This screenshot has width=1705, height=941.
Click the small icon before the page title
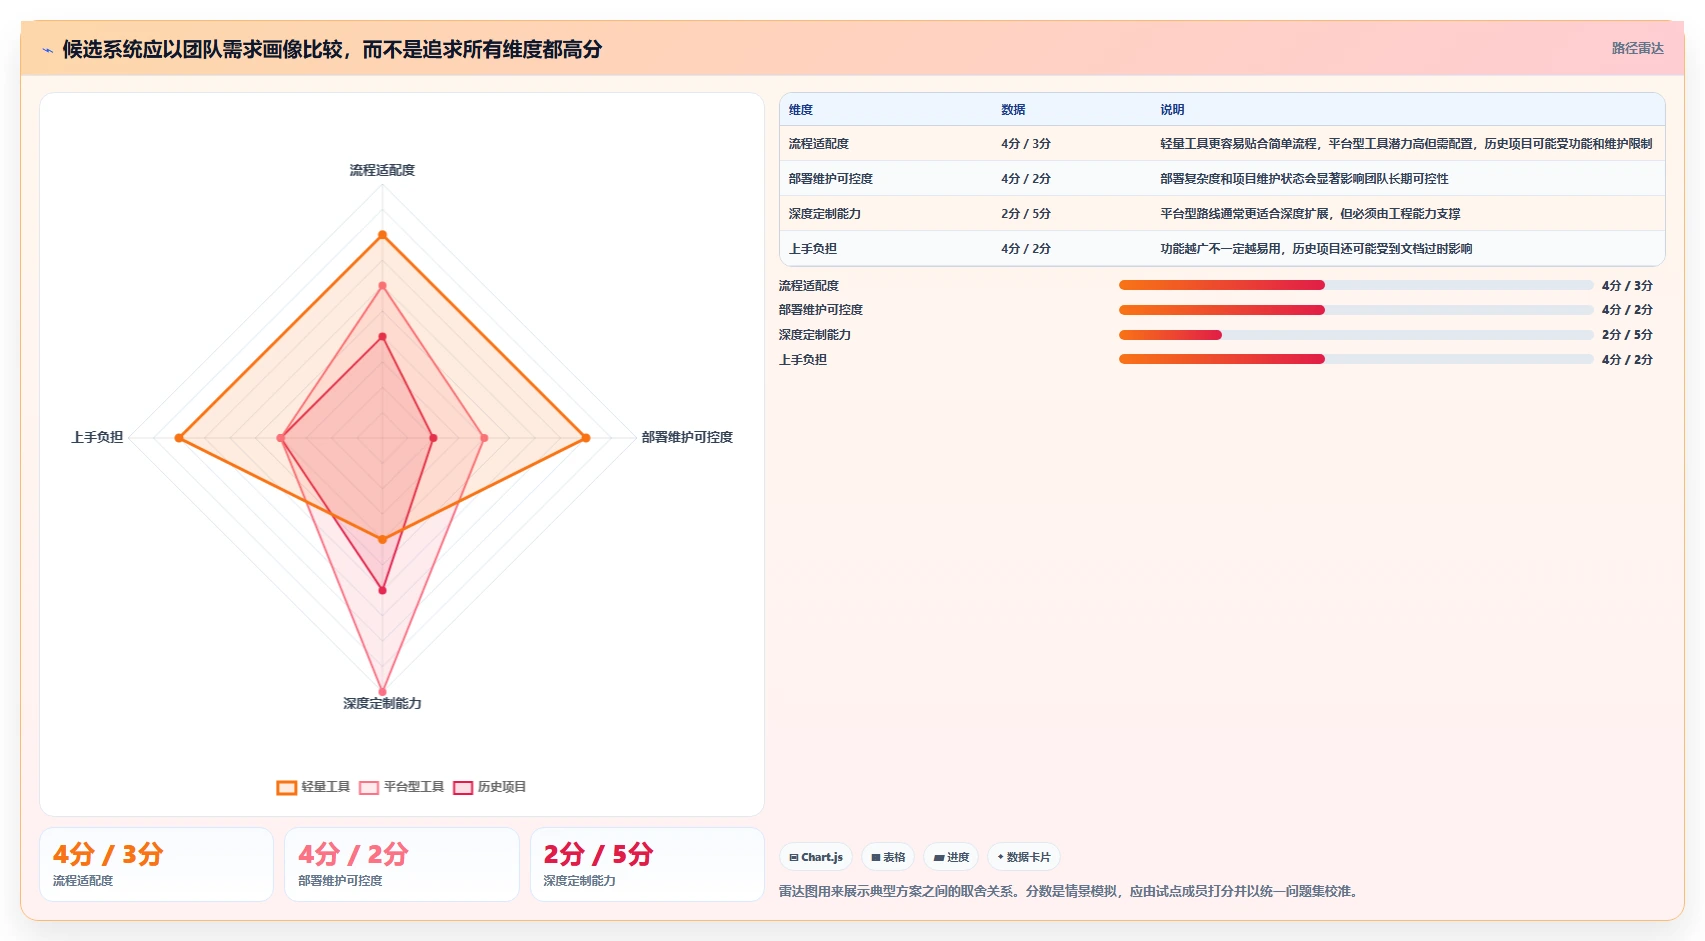tap(47, 50)
